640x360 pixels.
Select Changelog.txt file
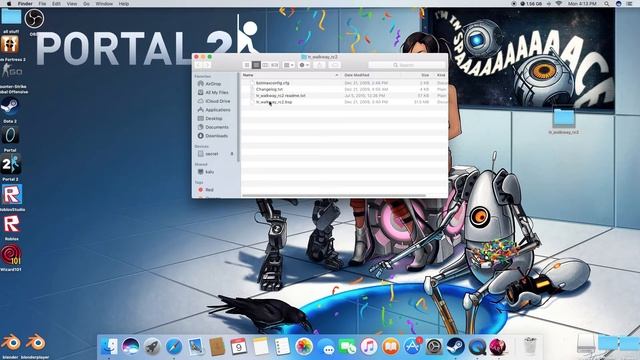click(x=269, y=89)
